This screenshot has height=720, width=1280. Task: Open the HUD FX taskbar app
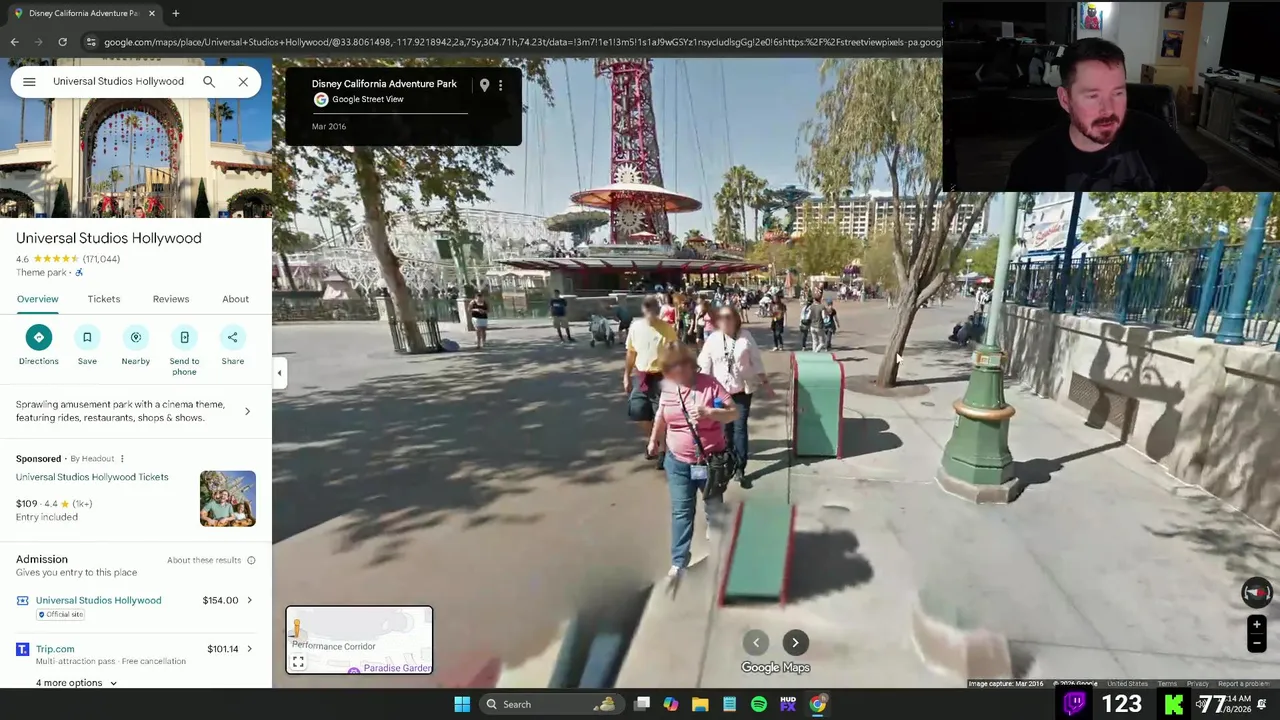coord(788,704)
